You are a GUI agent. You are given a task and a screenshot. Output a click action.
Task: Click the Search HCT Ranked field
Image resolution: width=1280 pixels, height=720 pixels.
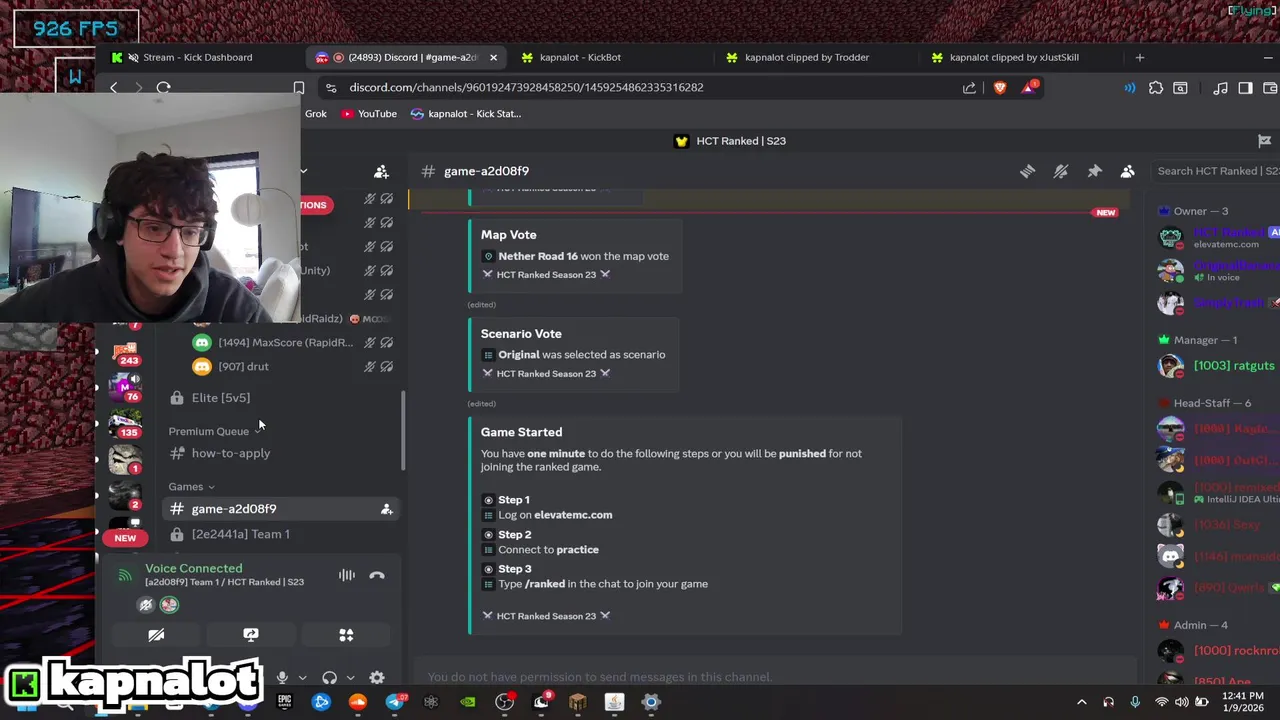[x=1216, y=171]
